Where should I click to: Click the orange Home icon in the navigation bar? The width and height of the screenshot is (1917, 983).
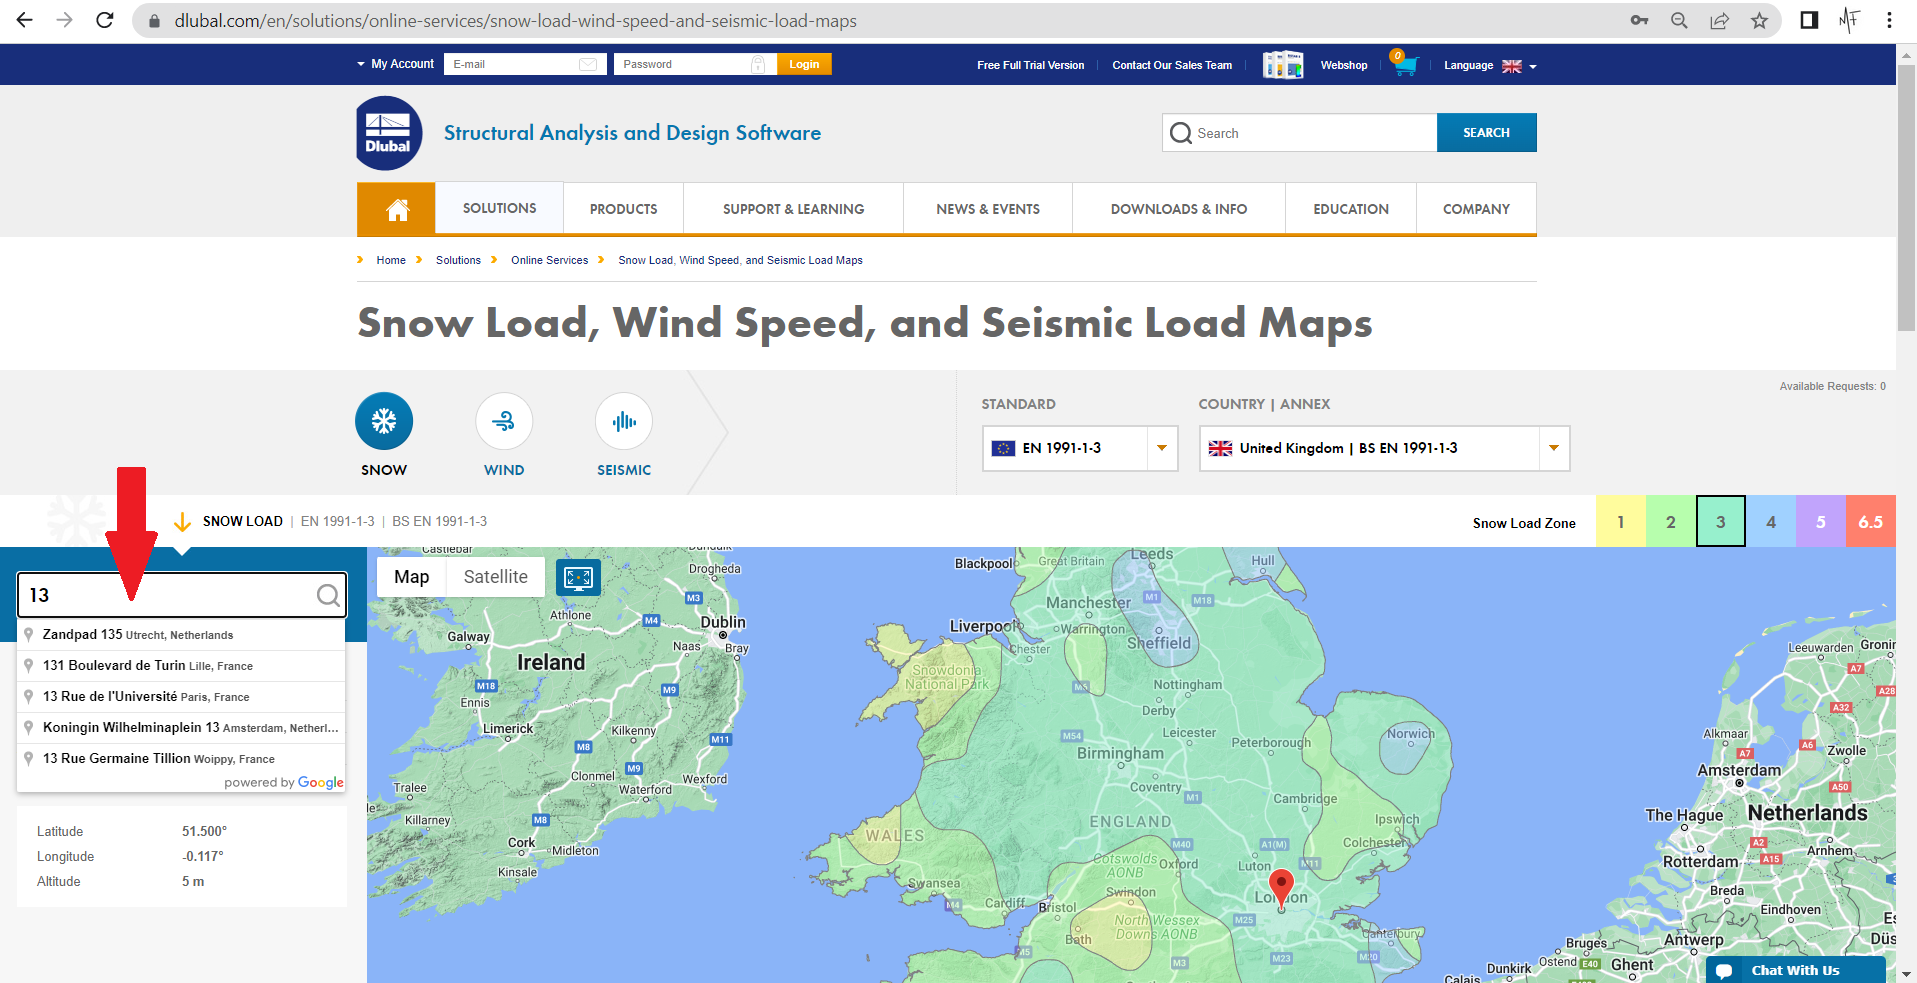397,209
